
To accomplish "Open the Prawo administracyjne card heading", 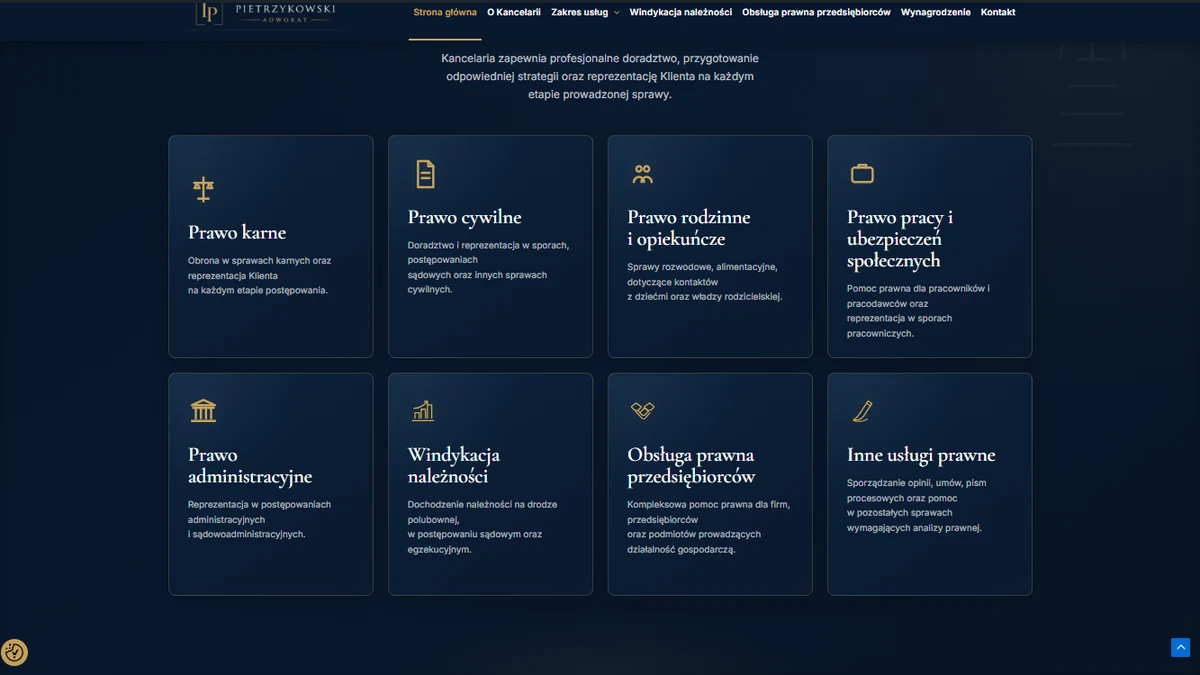I will coord(250,465).
